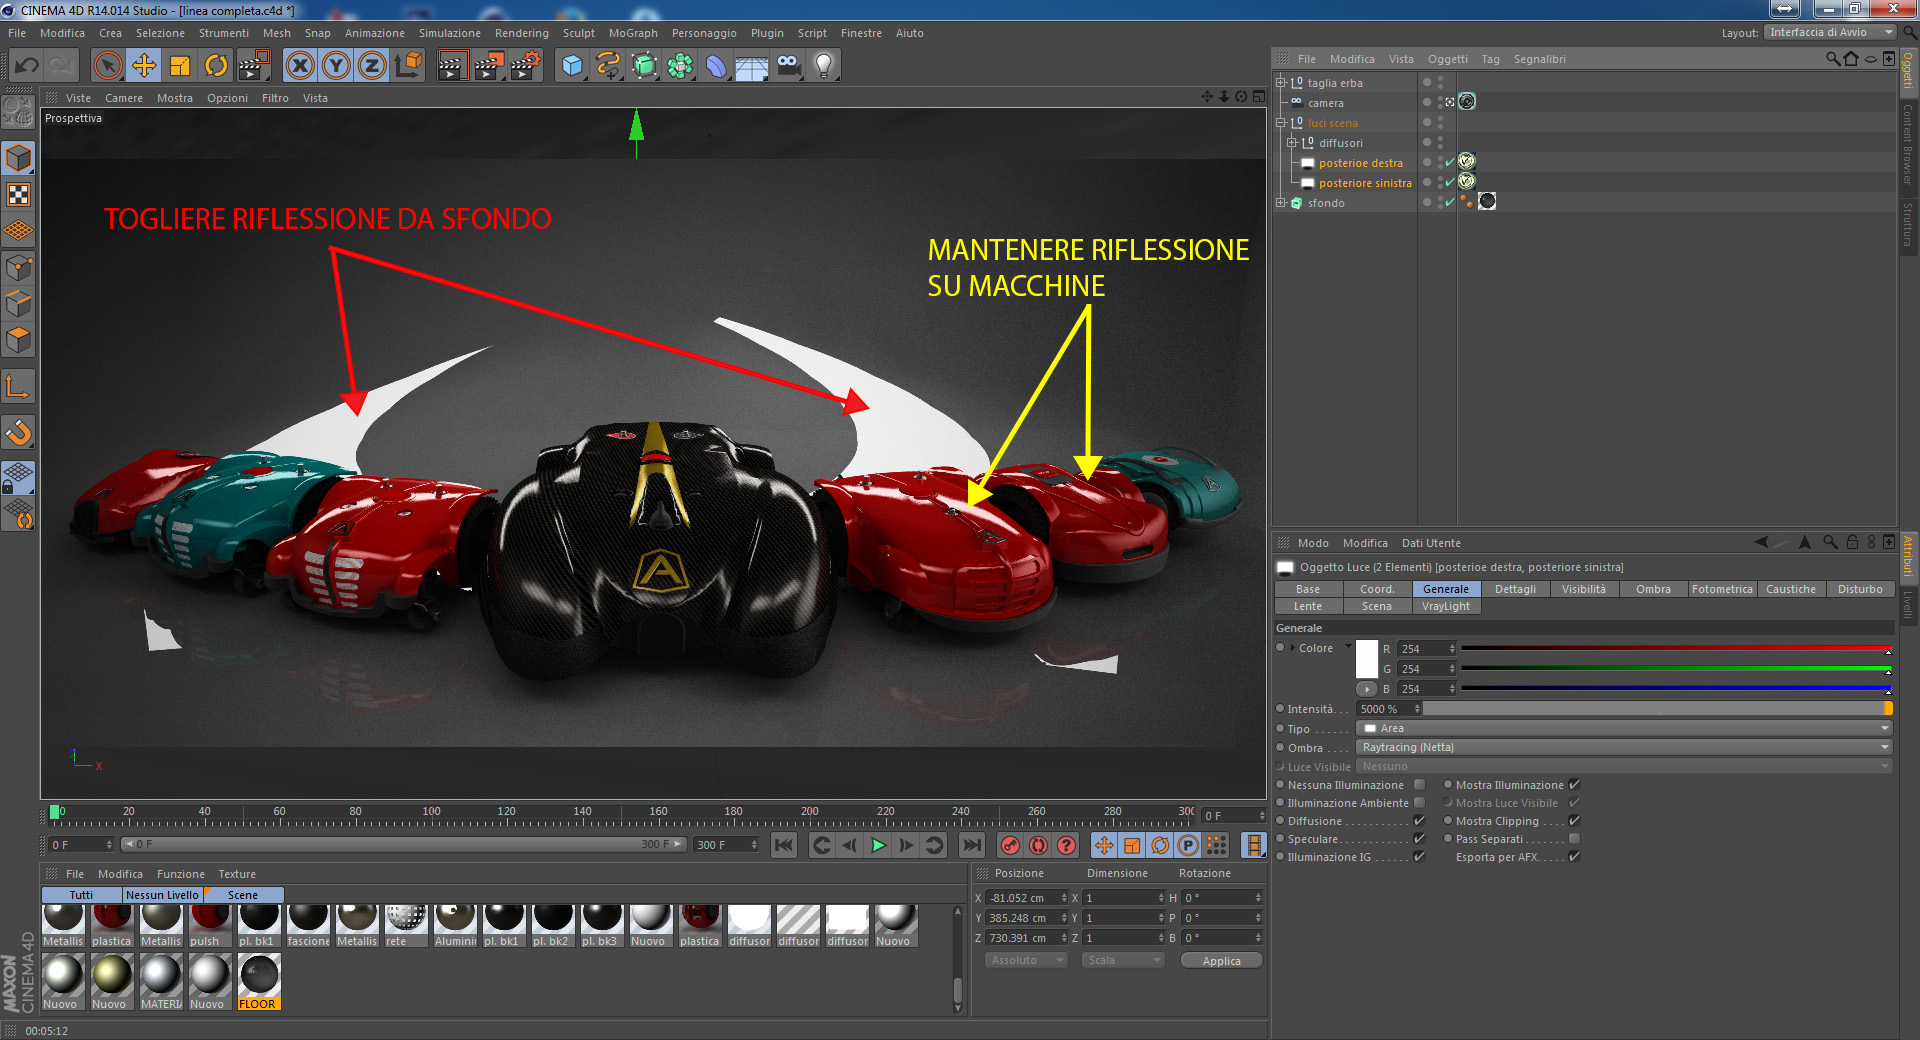1920x1040 pixels.
Task: Activate the Scale tool
Action: tap(180, 66)
